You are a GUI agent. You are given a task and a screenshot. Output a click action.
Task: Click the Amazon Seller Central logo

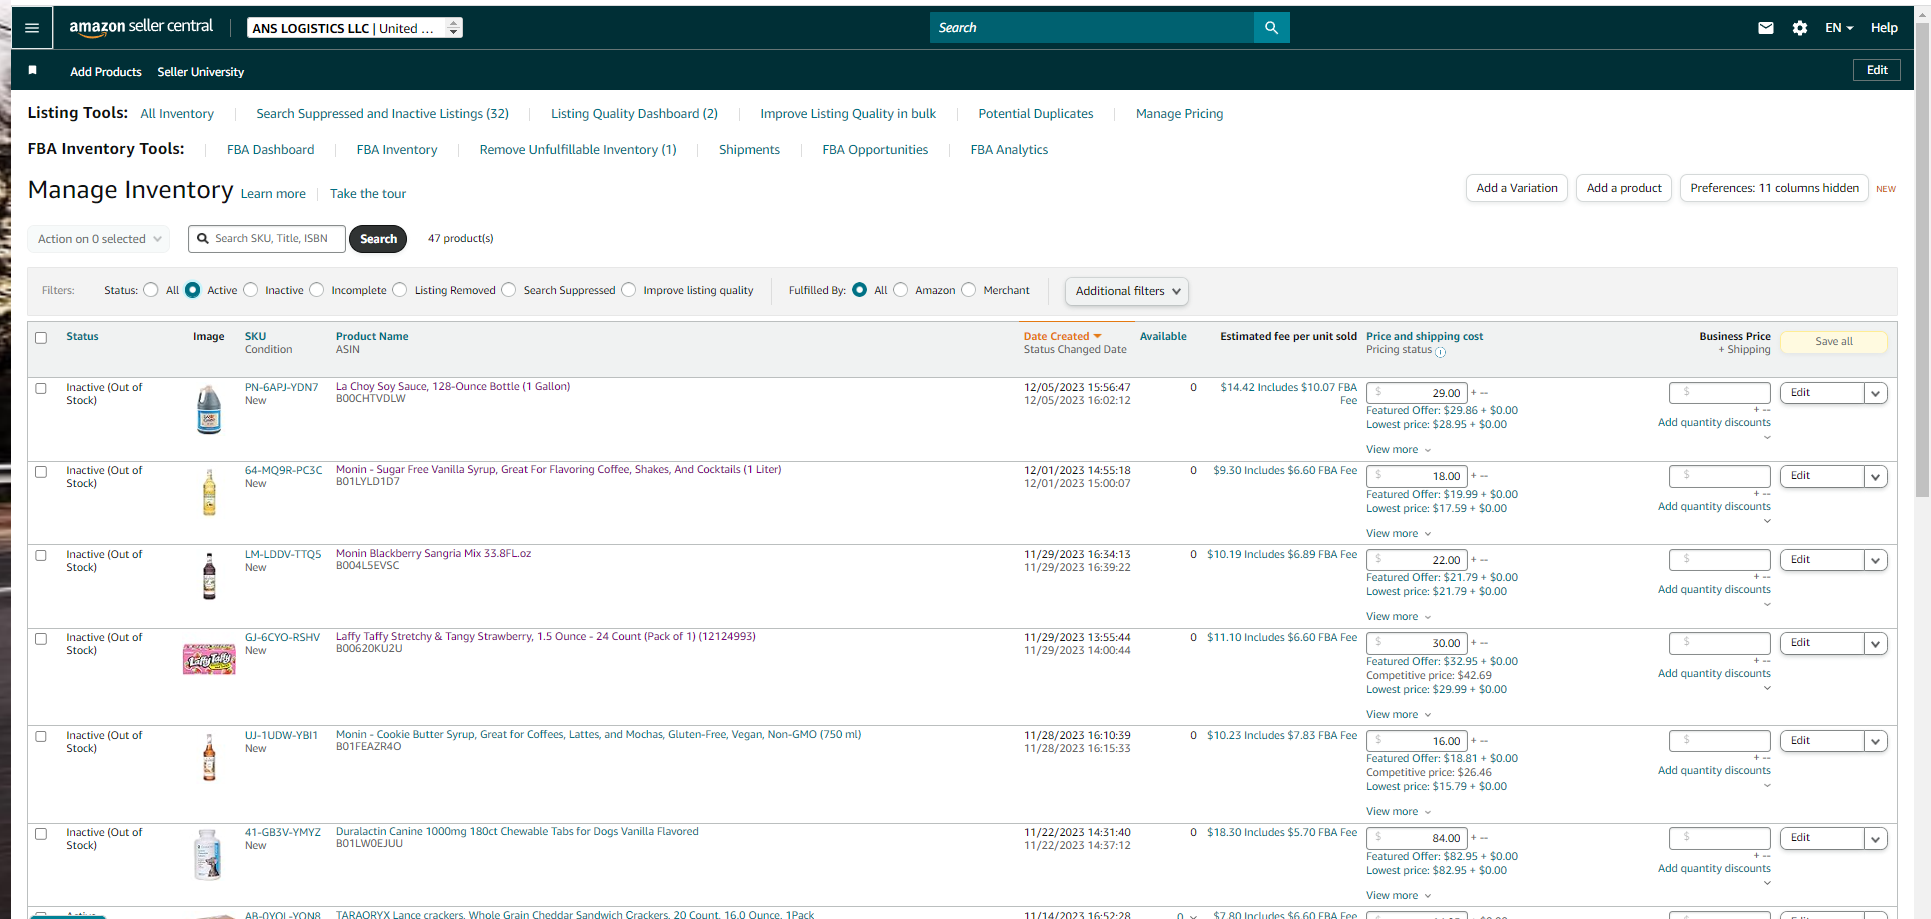141,27
